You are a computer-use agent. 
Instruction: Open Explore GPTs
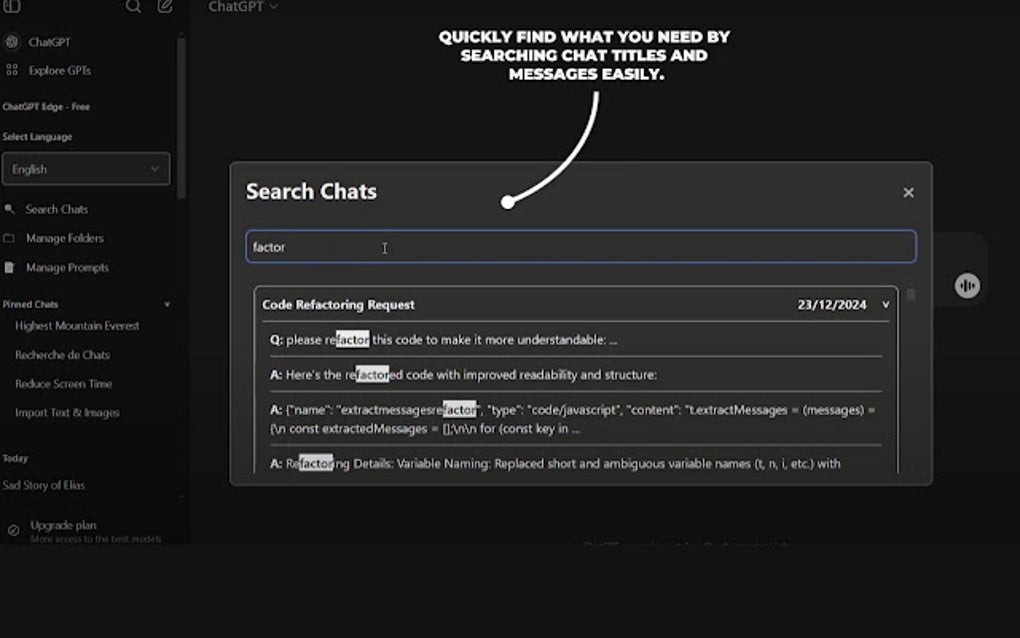pos(59,70)
